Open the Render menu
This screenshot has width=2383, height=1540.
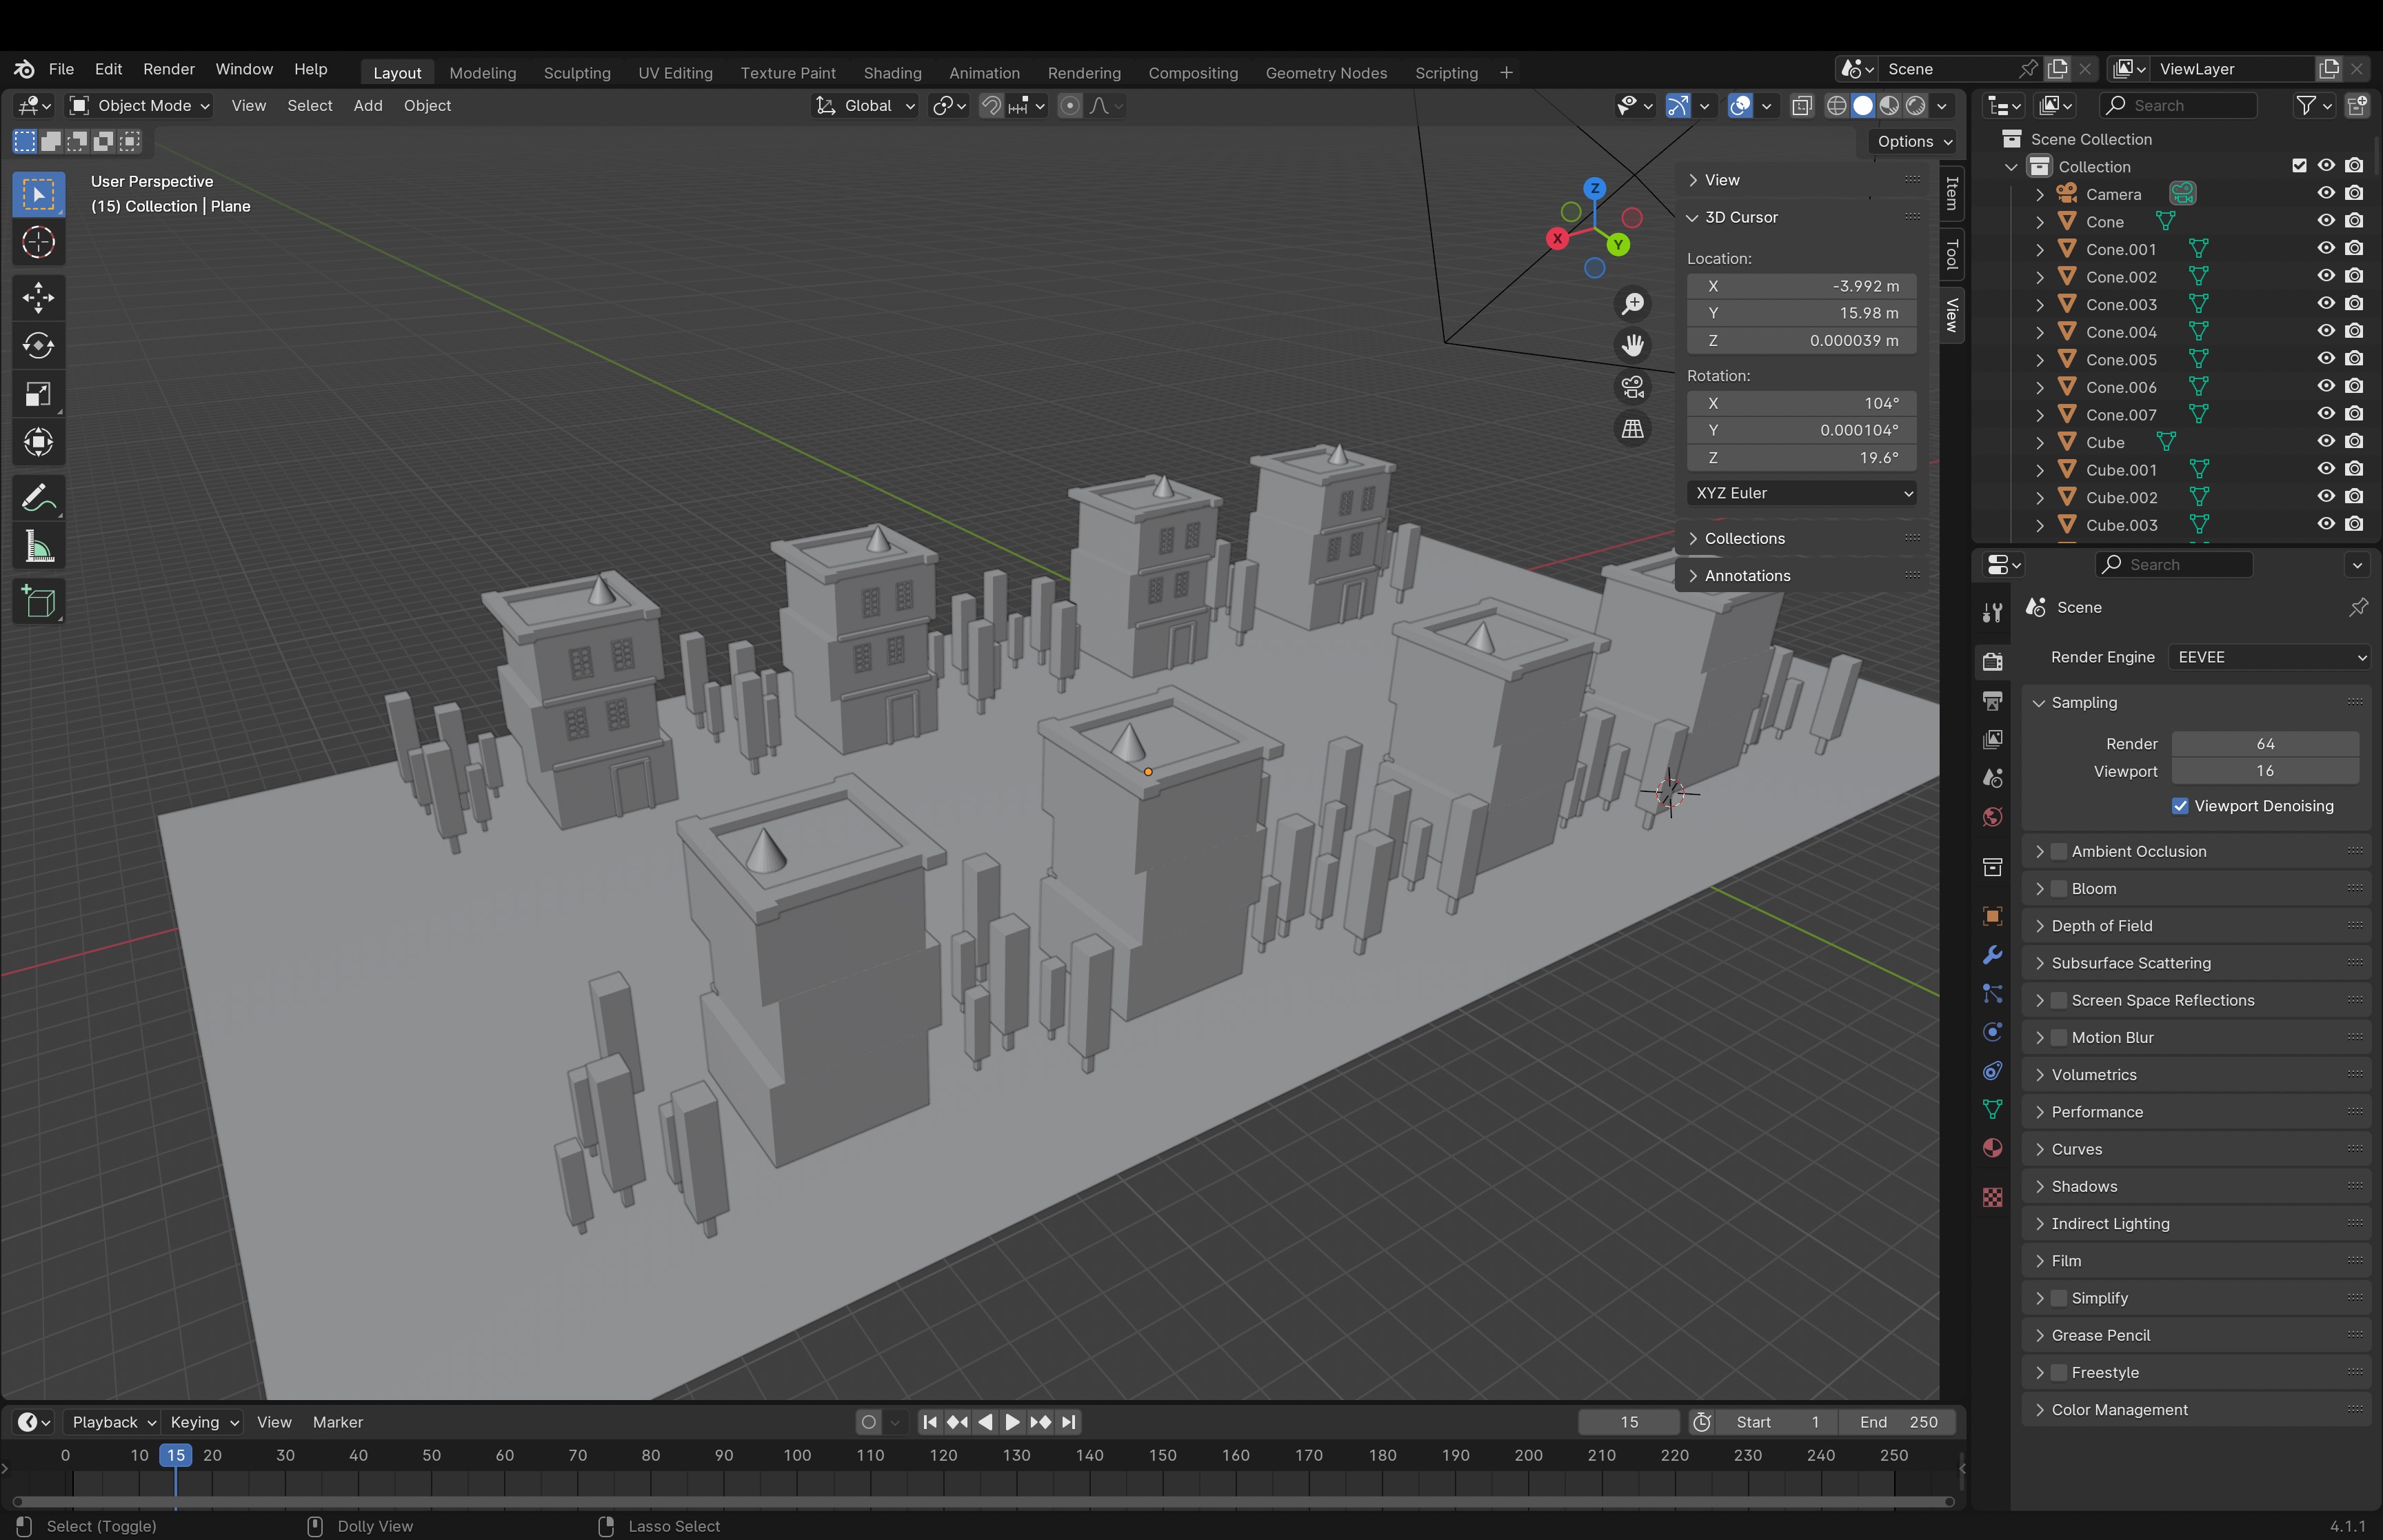[x=168, y=69]
